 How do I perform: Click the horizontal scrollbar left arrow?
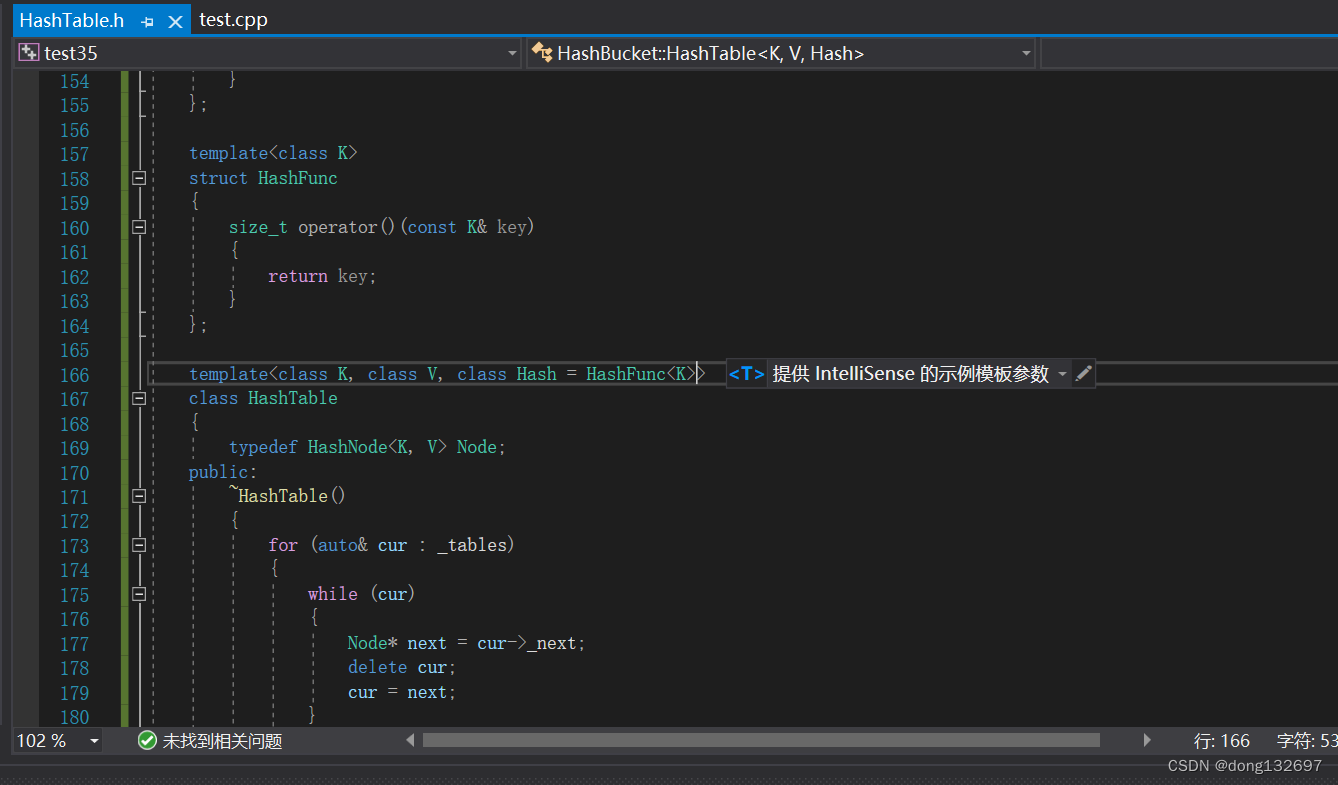point(410,741)
